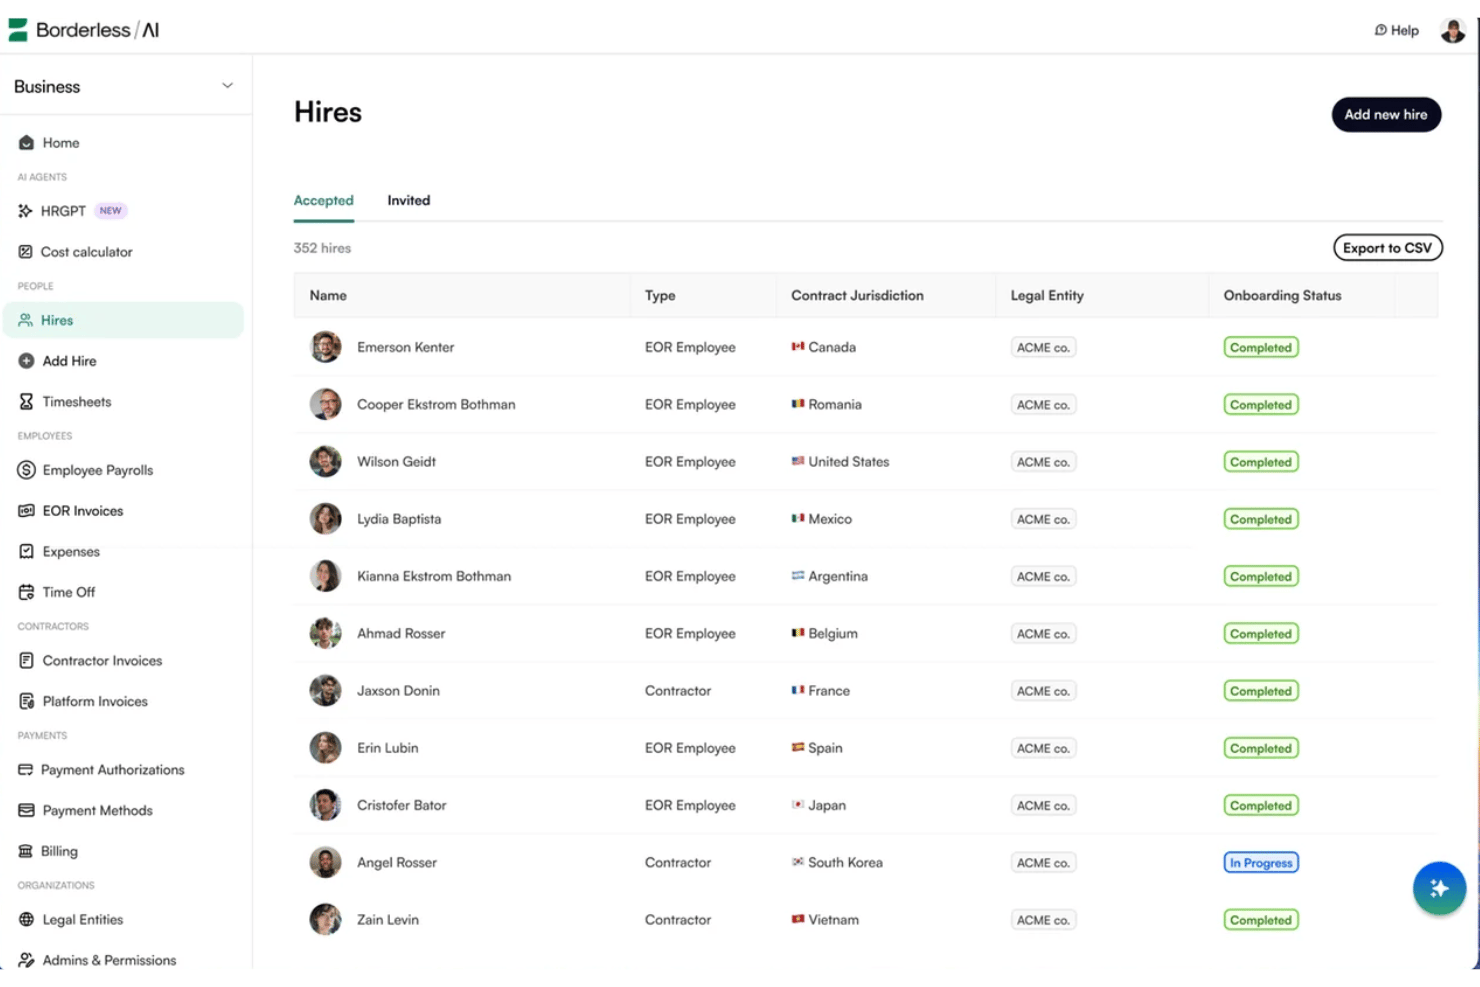Click ACME co. tag in Erin Lubin row
Viewport: 1480px width, 987px height.
1043,748
